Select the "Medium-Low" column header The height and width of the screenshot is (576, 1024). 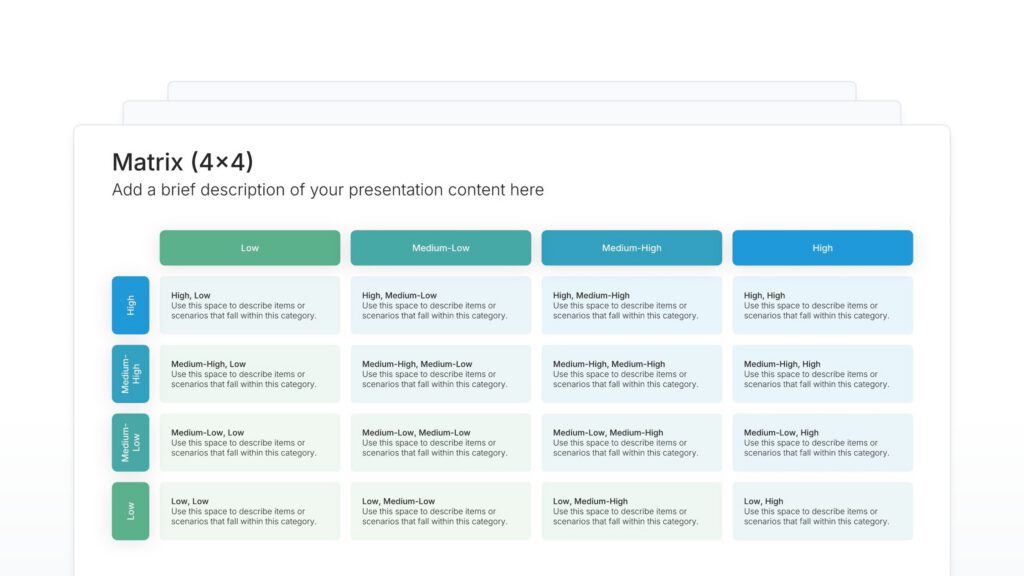point(440,248)
